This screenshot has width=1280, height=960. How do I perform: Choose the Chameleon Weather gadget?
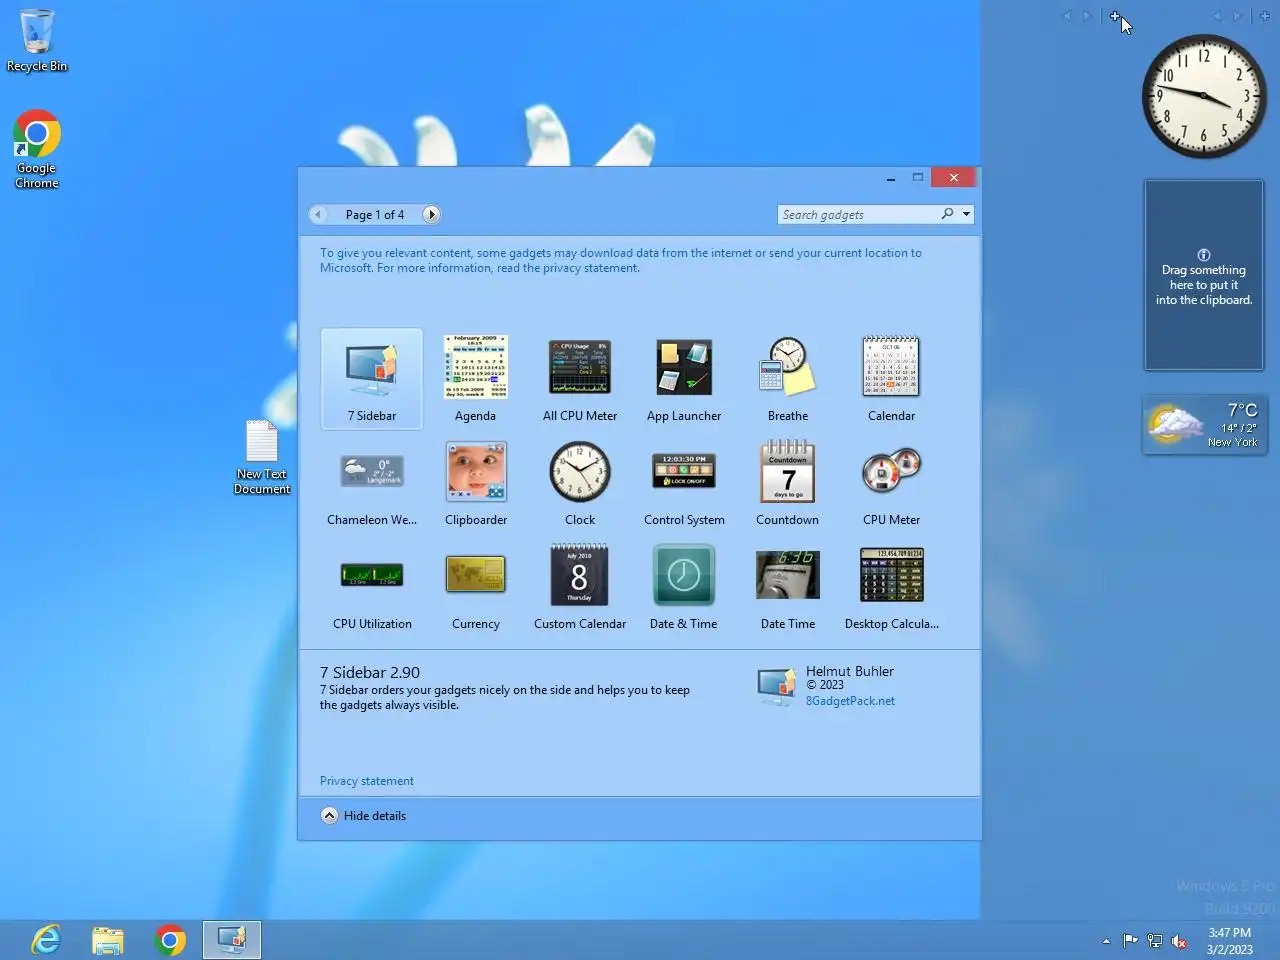(x=372, y=483)
